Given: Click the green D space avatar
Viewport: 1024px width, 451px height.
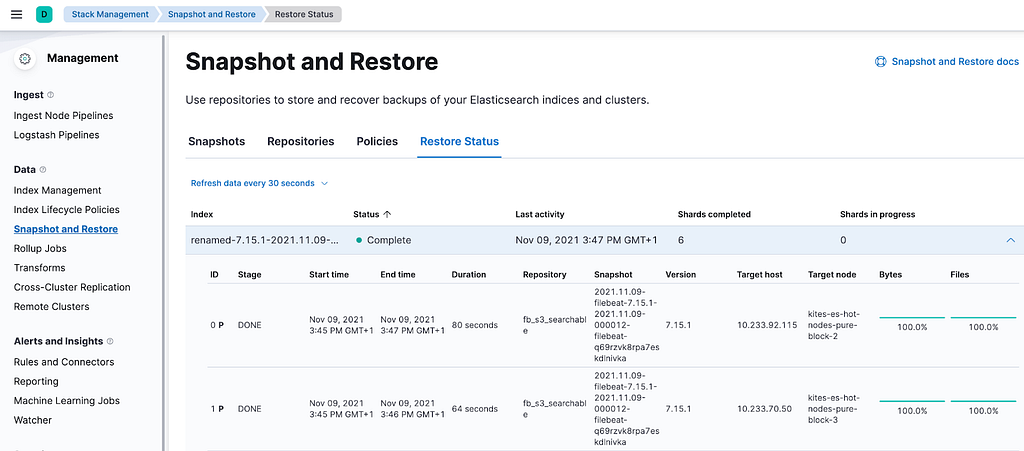Looking at the screenshot, I should tap(44, 14).
